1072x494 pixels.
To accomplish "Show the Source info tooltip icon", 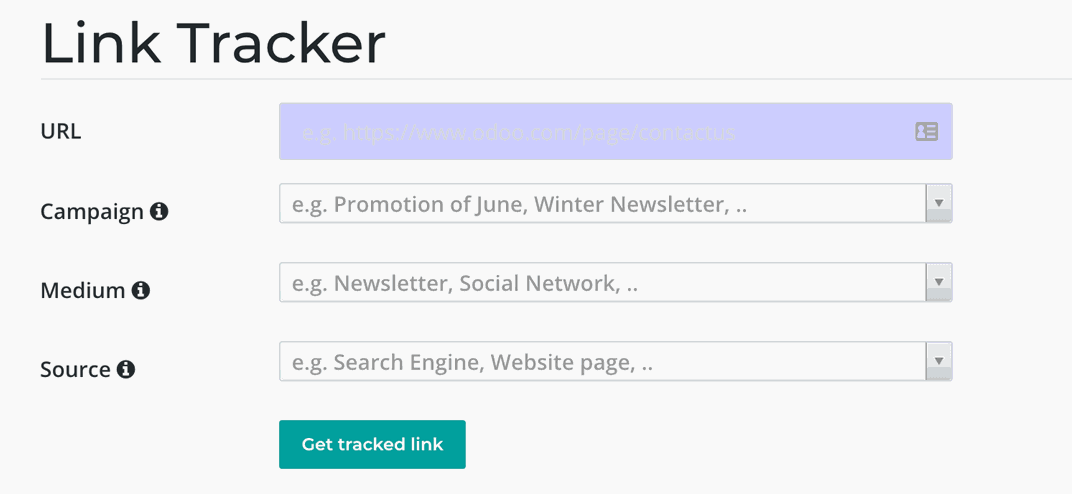I will 126,369.
